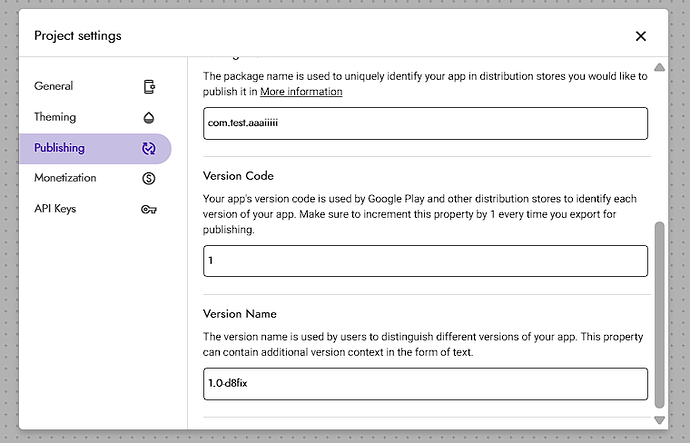Viewport: 690px width, 443px height.
Task: Click the Theming droplet icon
Action: [149, 117]
